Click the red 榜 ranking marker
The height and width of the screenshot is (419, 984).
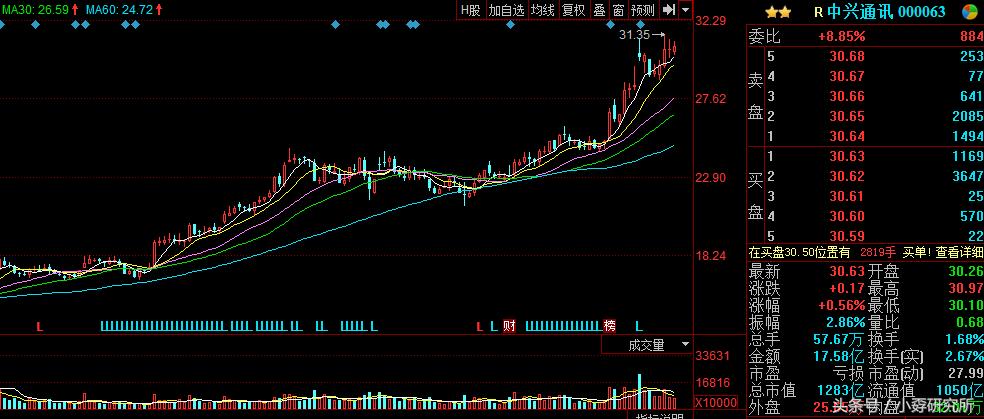tap(609, 326)
